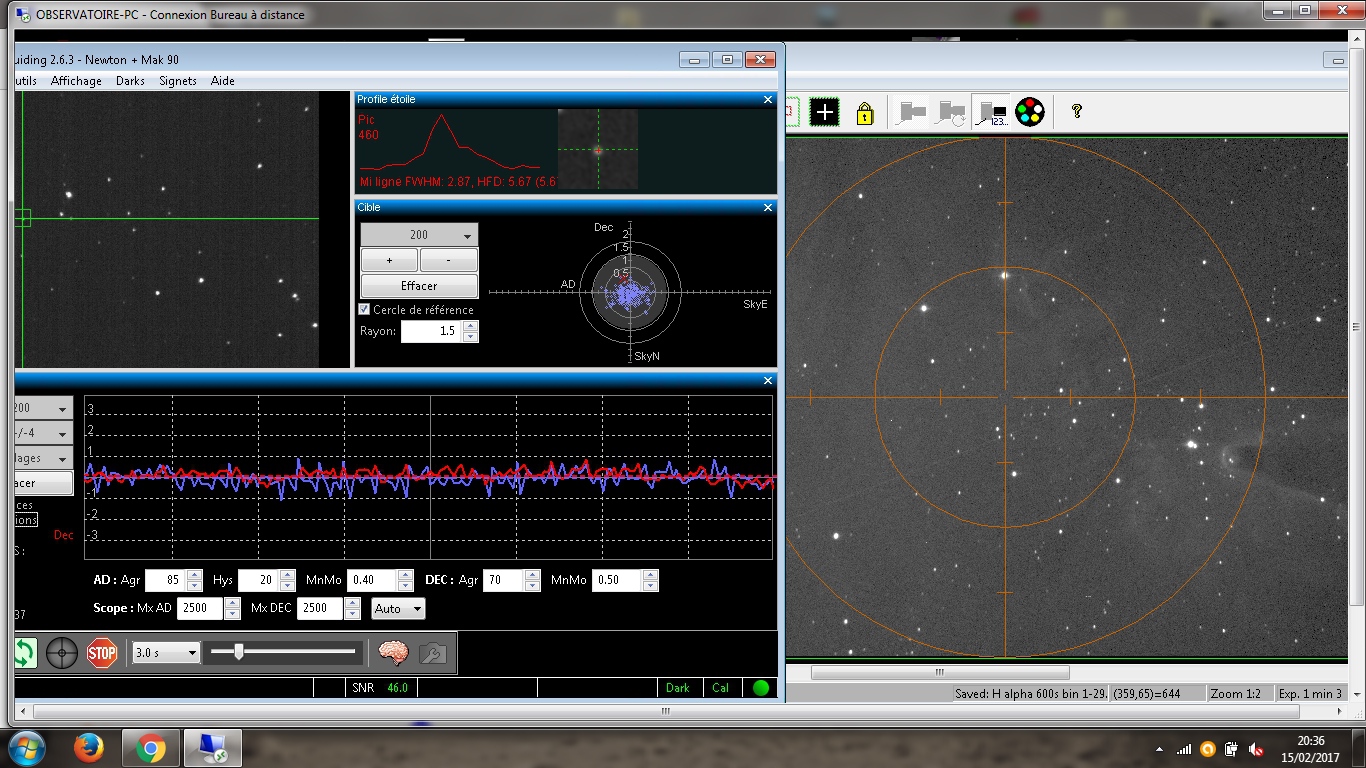Open the color filter wheel icon

(x=1029, y=112)
